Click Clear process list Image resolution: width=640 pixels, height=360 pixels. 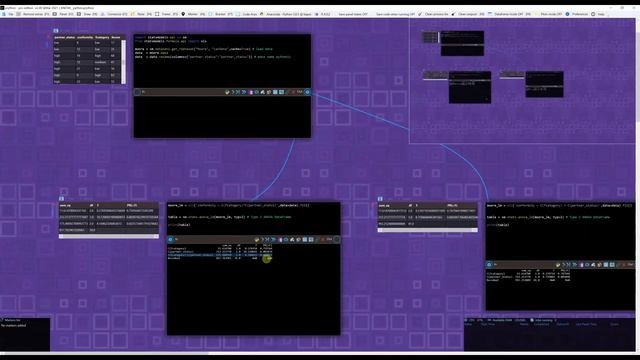click(x=433, y=14)
